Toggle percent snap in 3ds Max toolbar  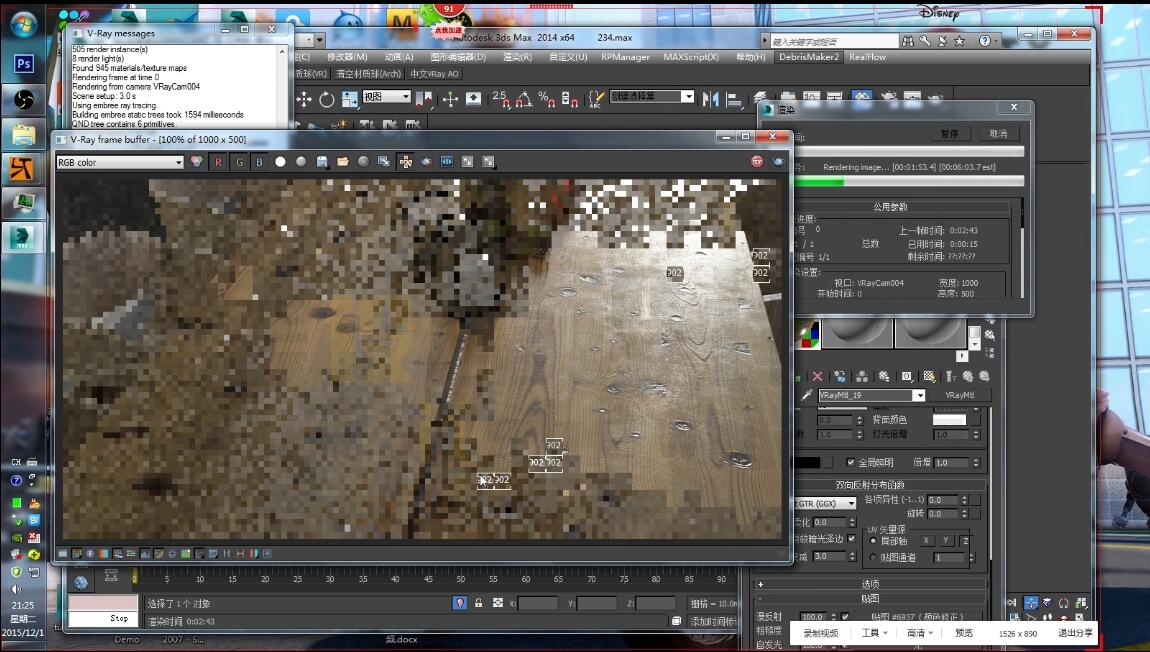click(546, 99)
